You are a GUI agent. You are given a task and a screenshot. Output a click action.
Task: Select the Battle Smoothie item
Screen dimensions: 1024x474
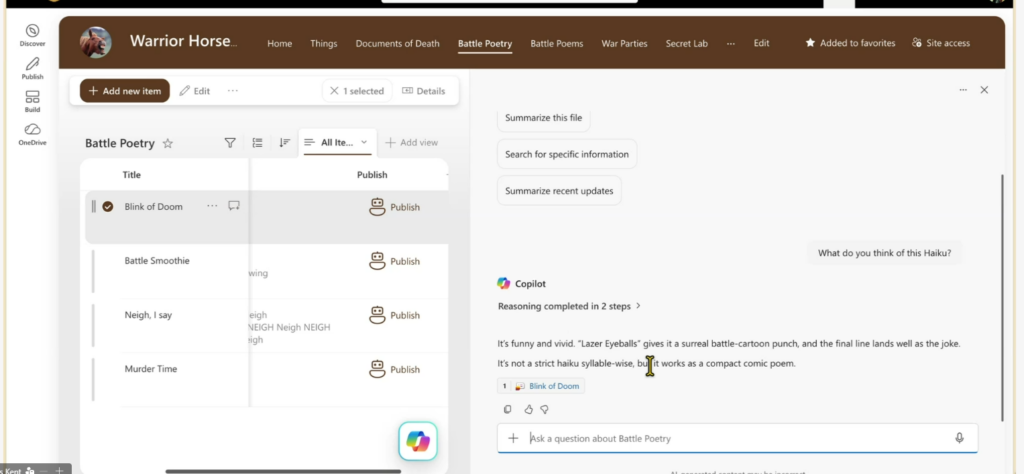157,261
